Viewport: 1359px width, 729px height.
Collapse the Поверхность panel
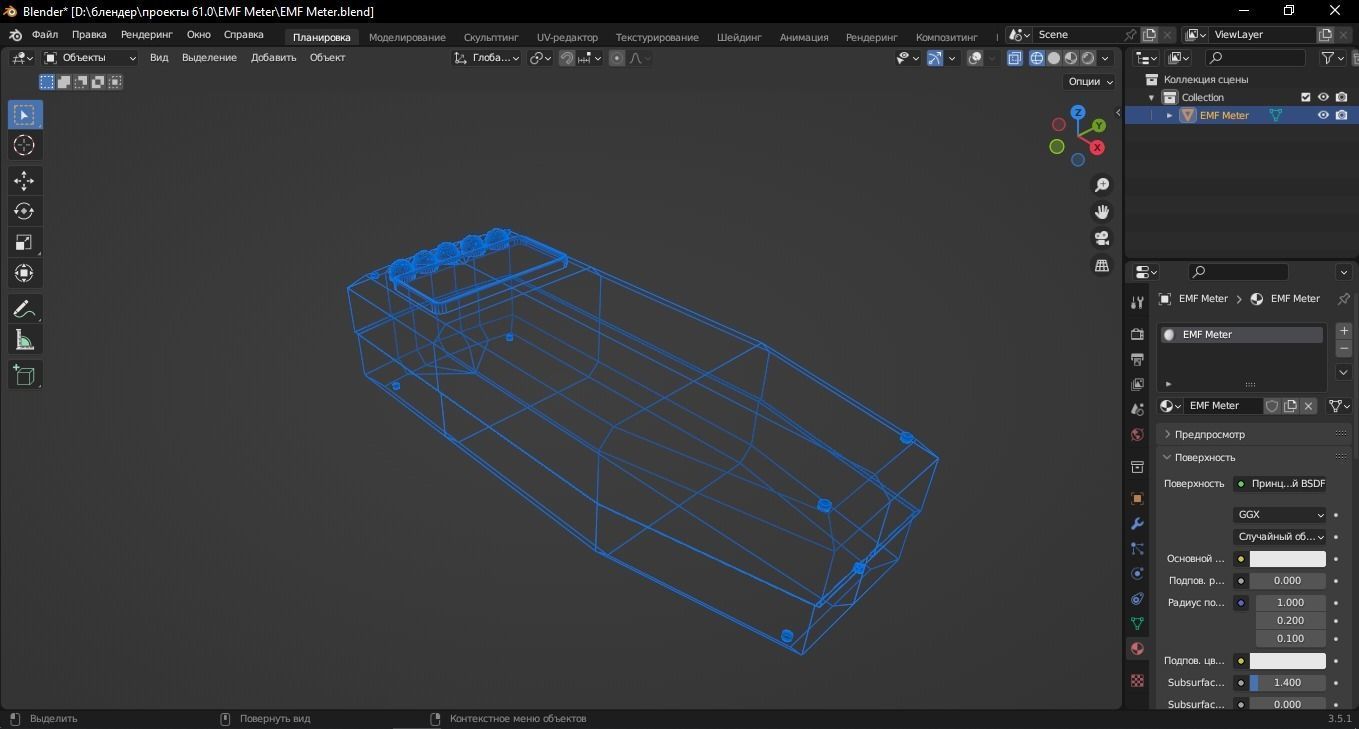[x=1254, y=457]
